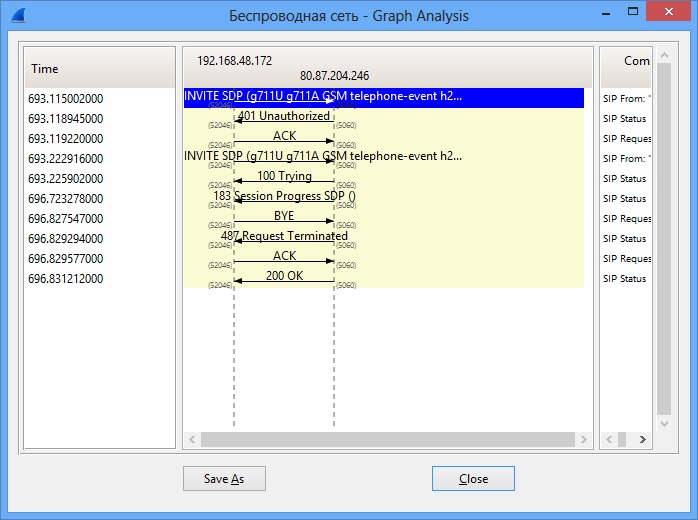Viewport: 698px width, 520px height.
Task: Select the 200 OK flow arrow
Action: (284, 278)
